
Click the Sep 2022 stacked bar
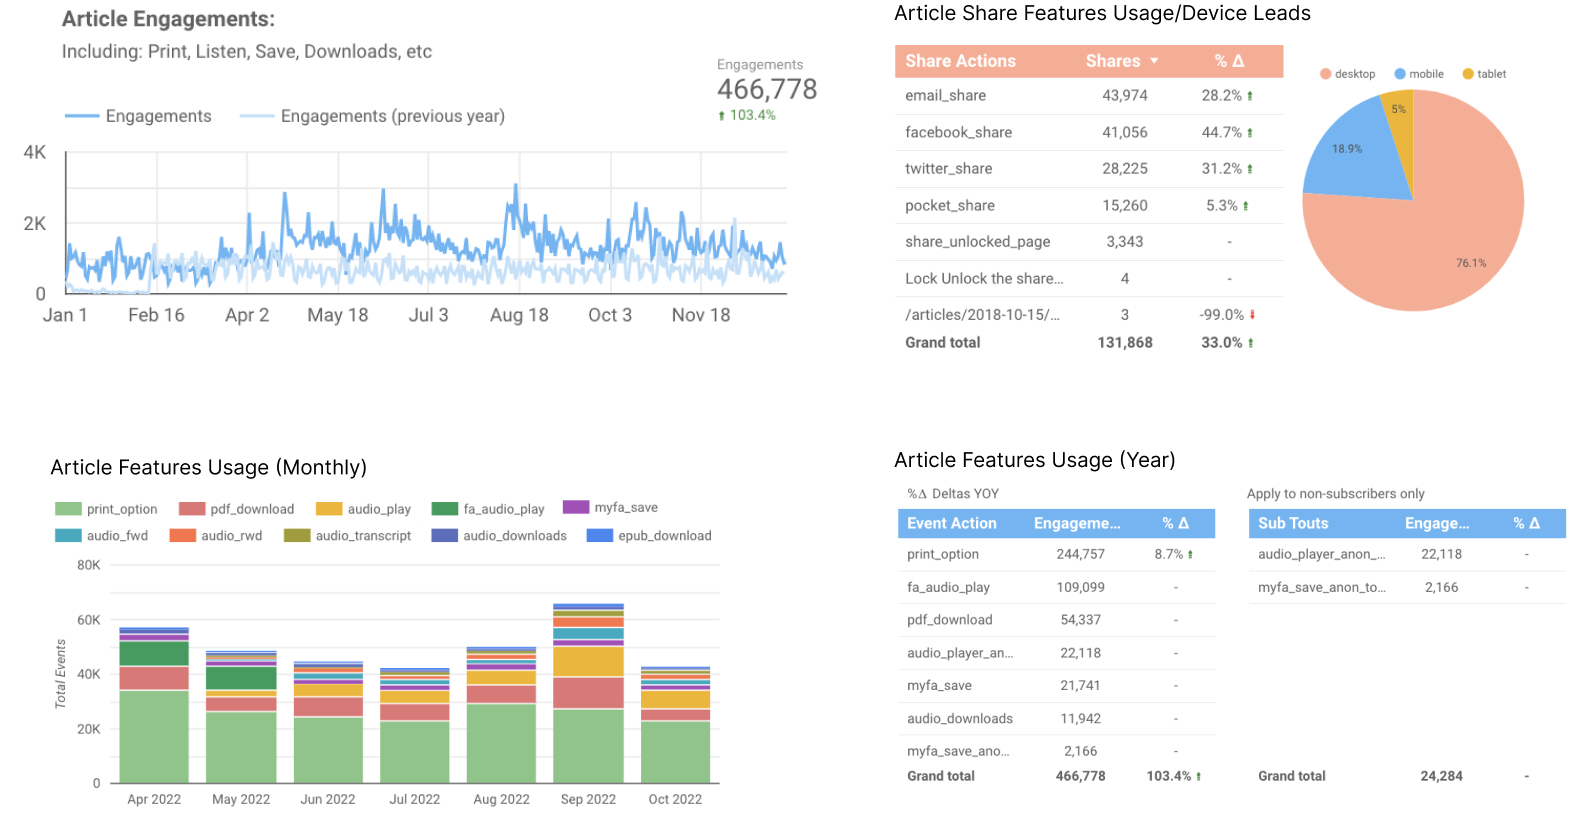(588, 700)
